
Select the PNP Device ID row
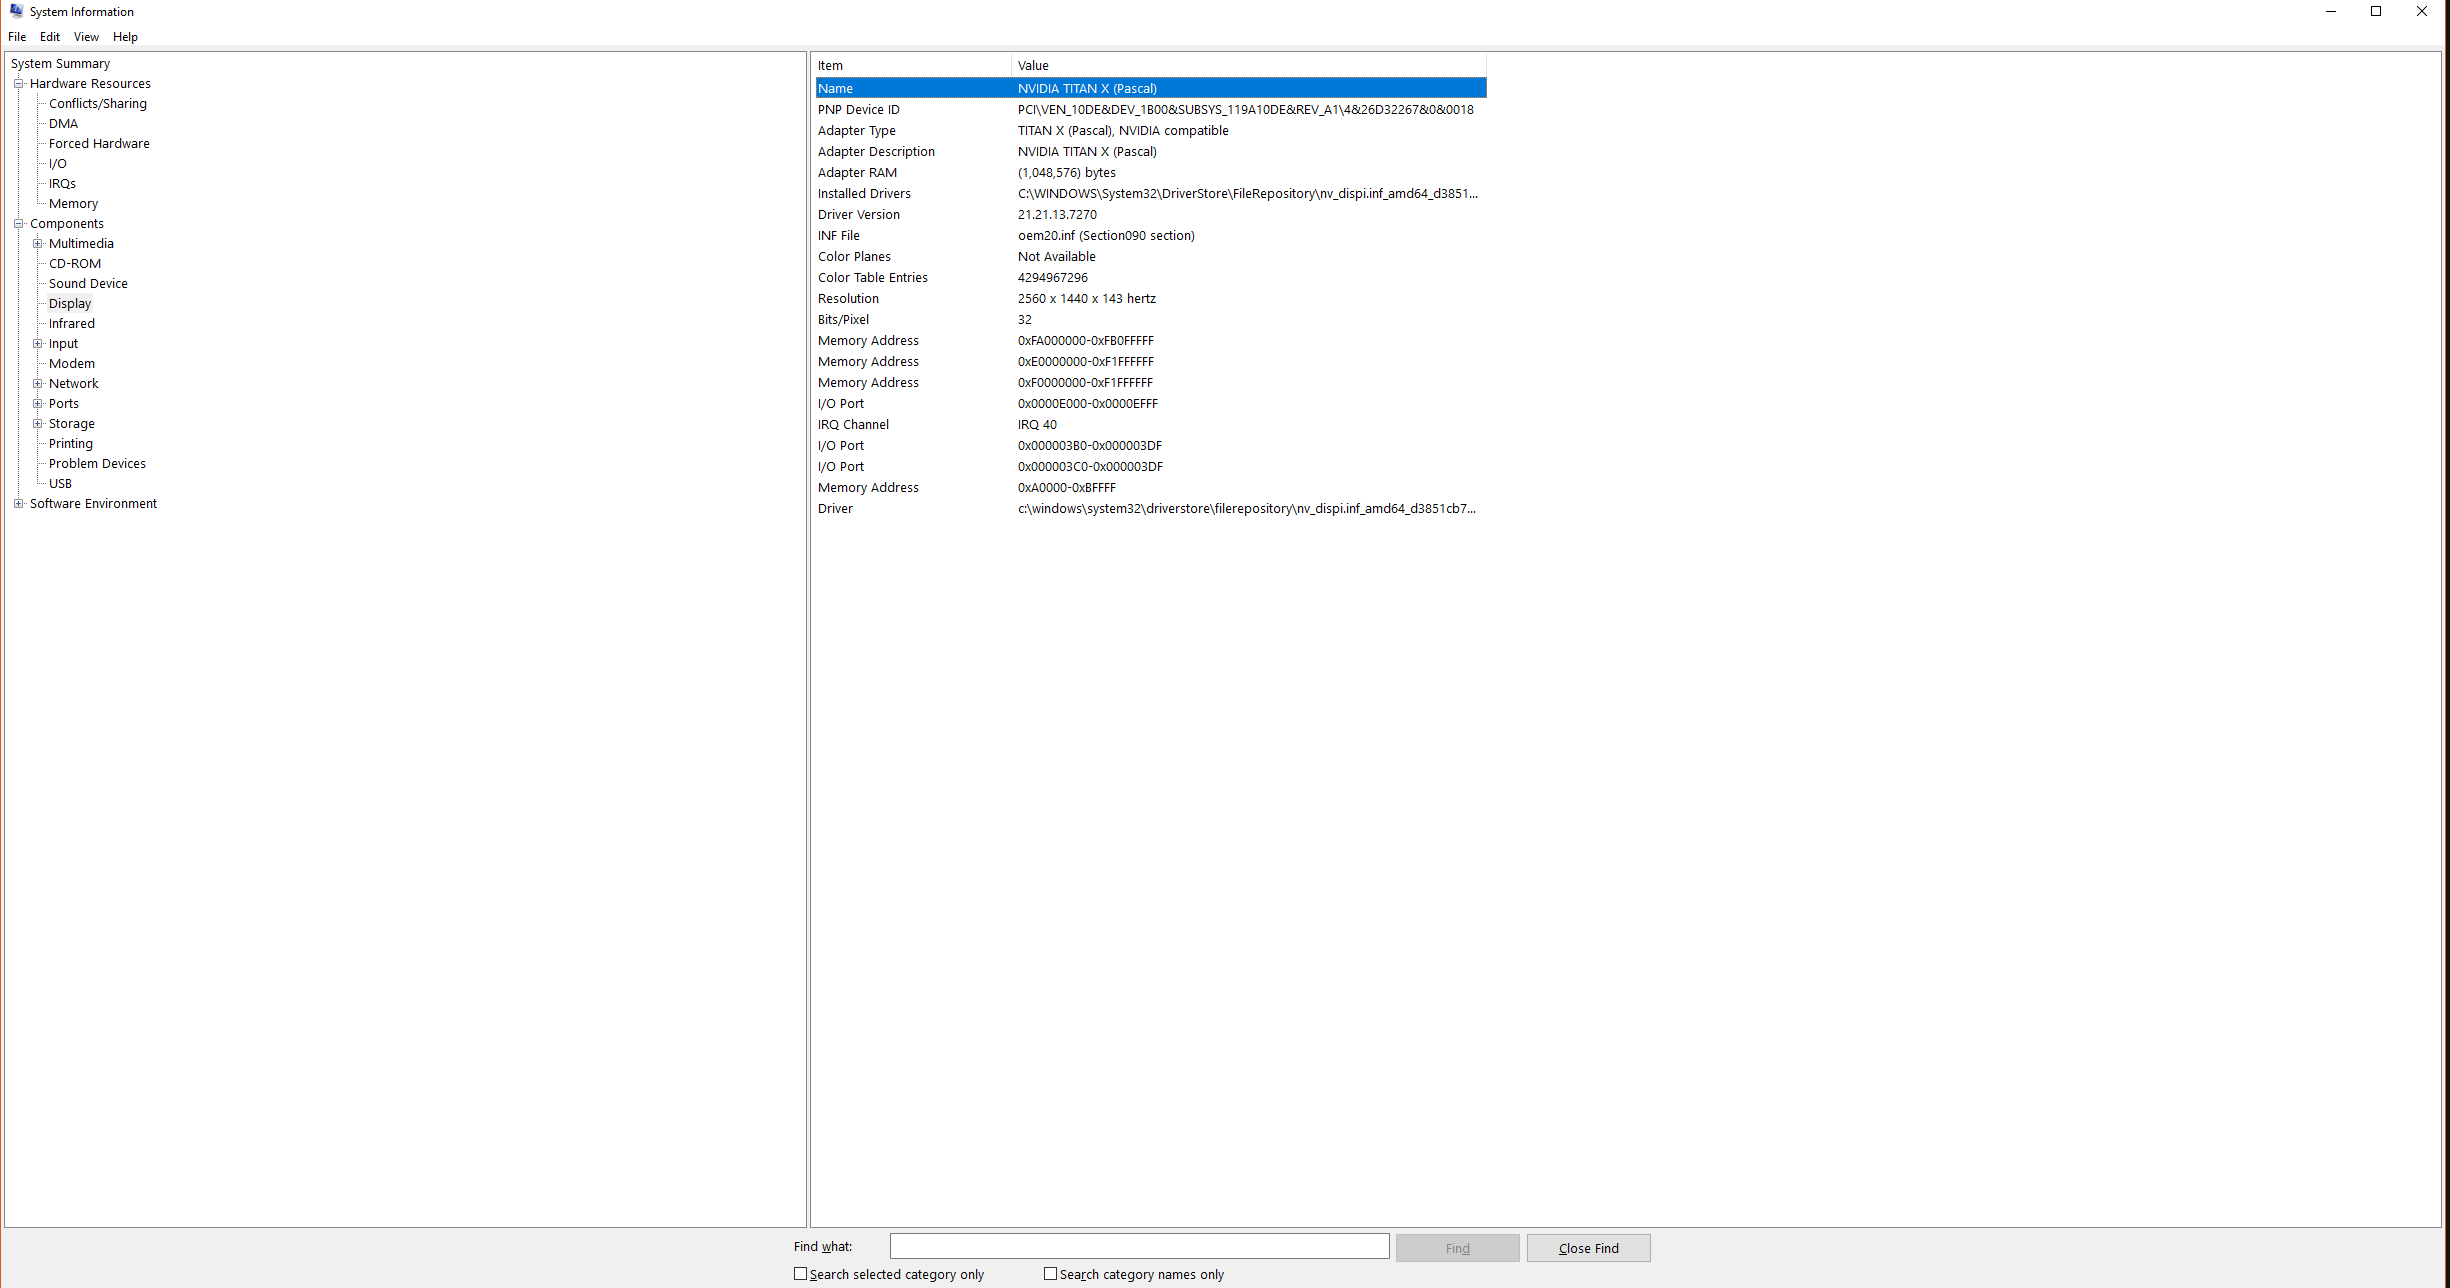point(1151,110)
